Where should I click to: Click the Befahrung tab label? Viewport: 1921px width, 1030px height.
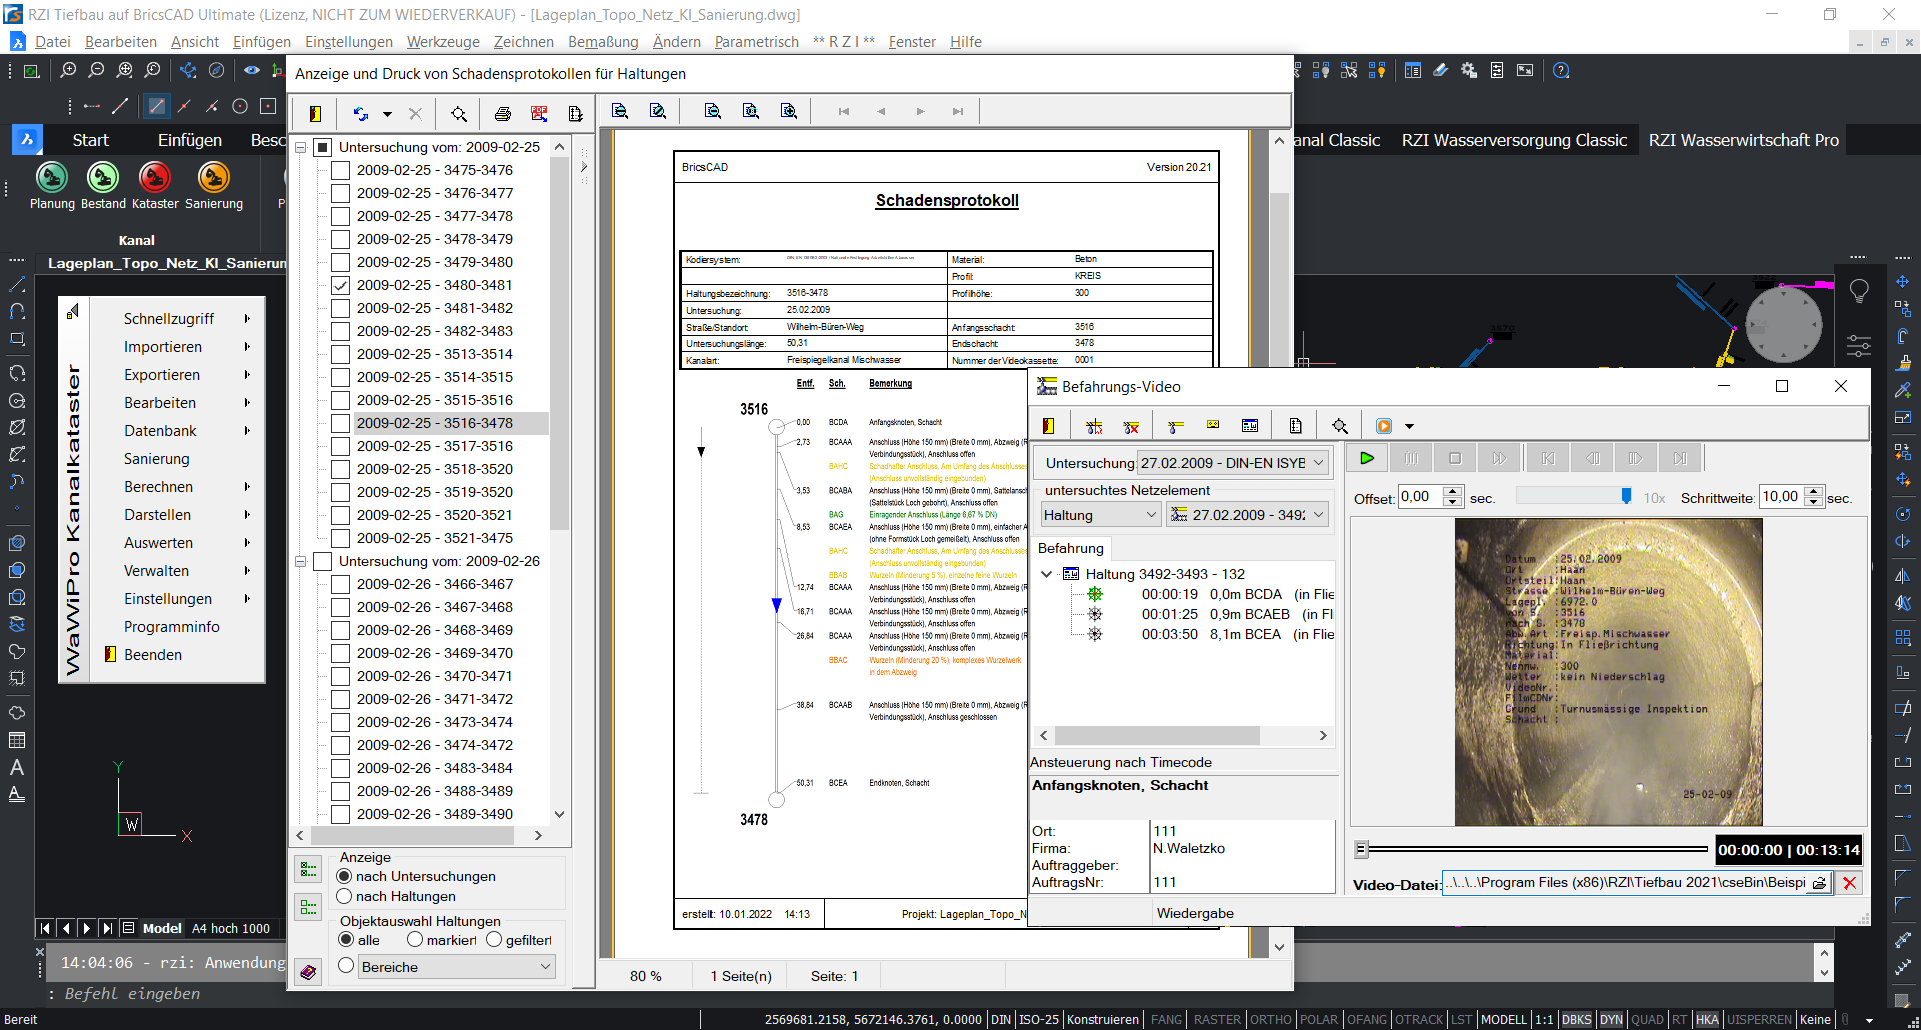coord(1070,548)
